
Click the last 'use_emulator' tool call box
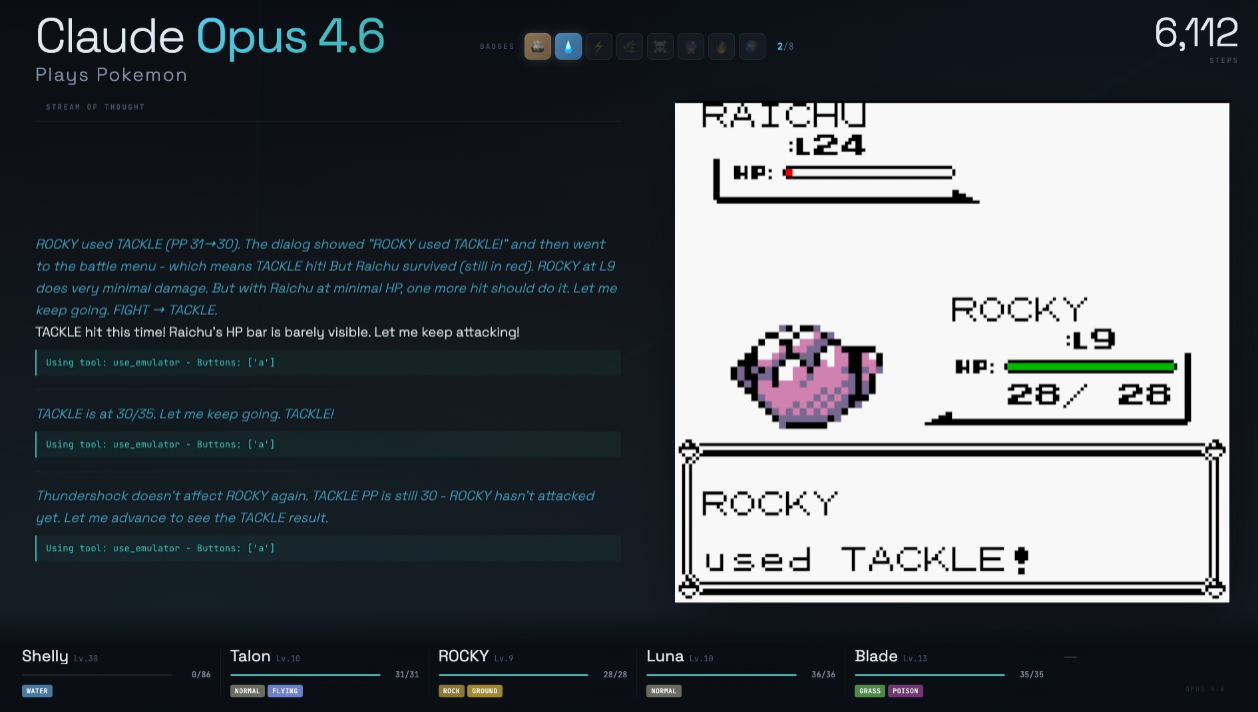[x=328, y=548]
